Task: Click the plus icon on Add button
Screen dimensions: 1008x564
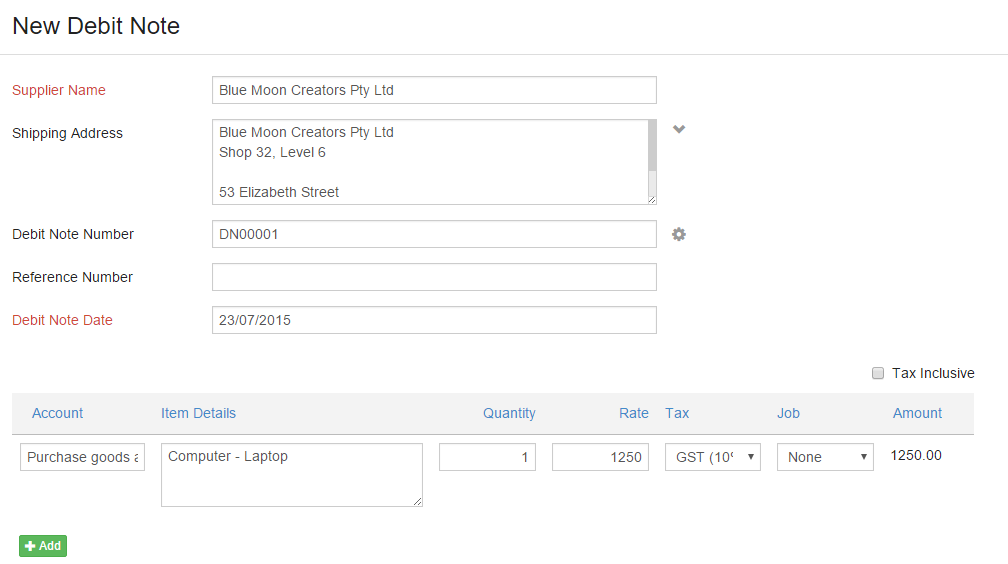Action: (30, 546)
